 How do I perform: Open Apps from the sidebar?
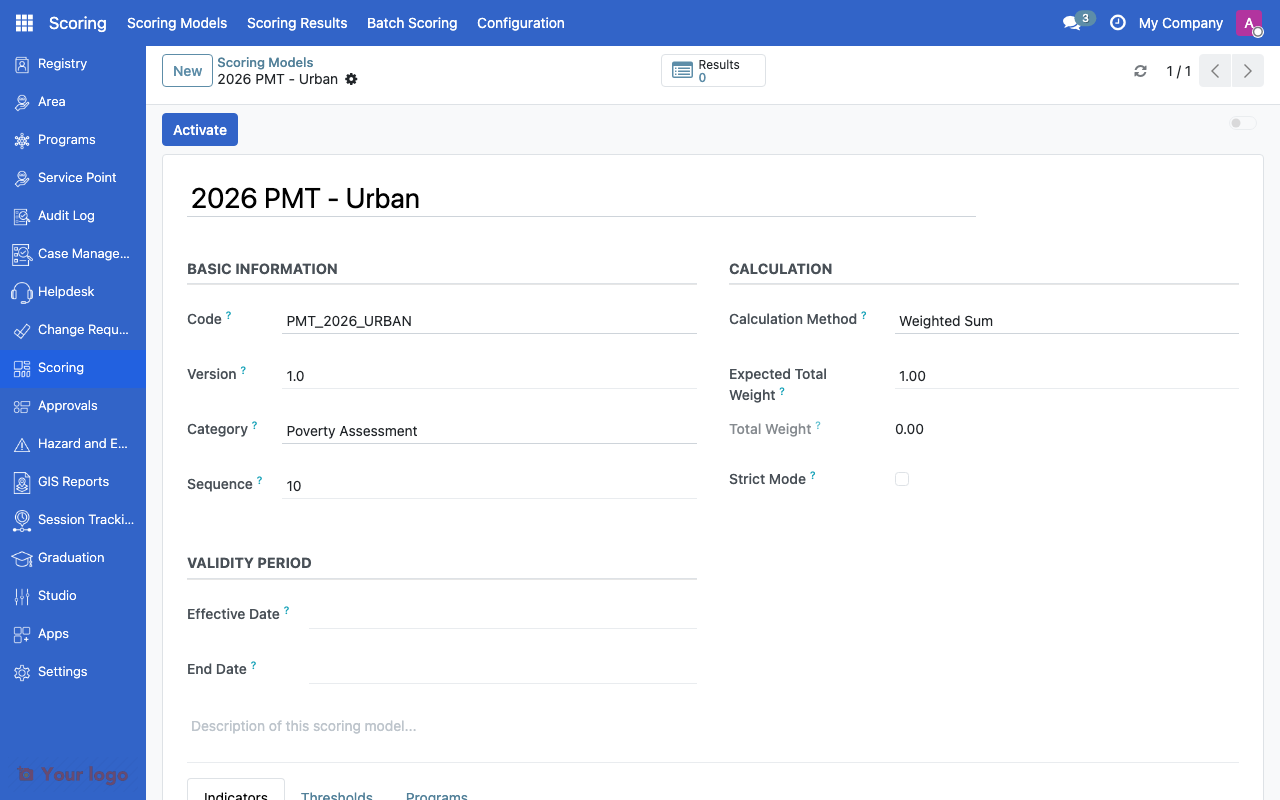click(73, 634)
